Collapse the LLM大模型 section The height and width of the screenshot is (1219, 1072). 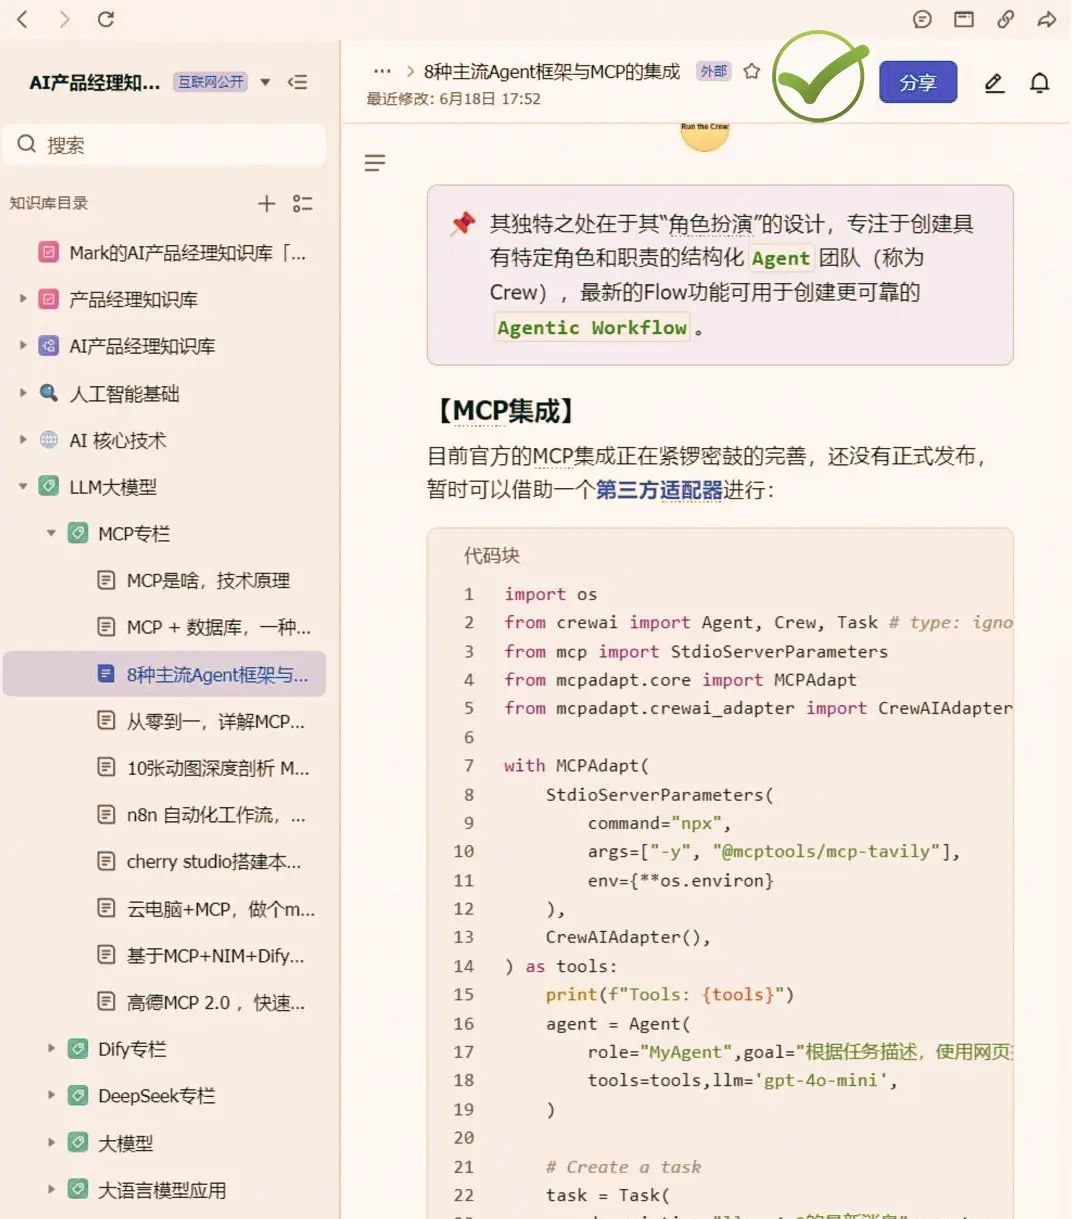(22, 487)
